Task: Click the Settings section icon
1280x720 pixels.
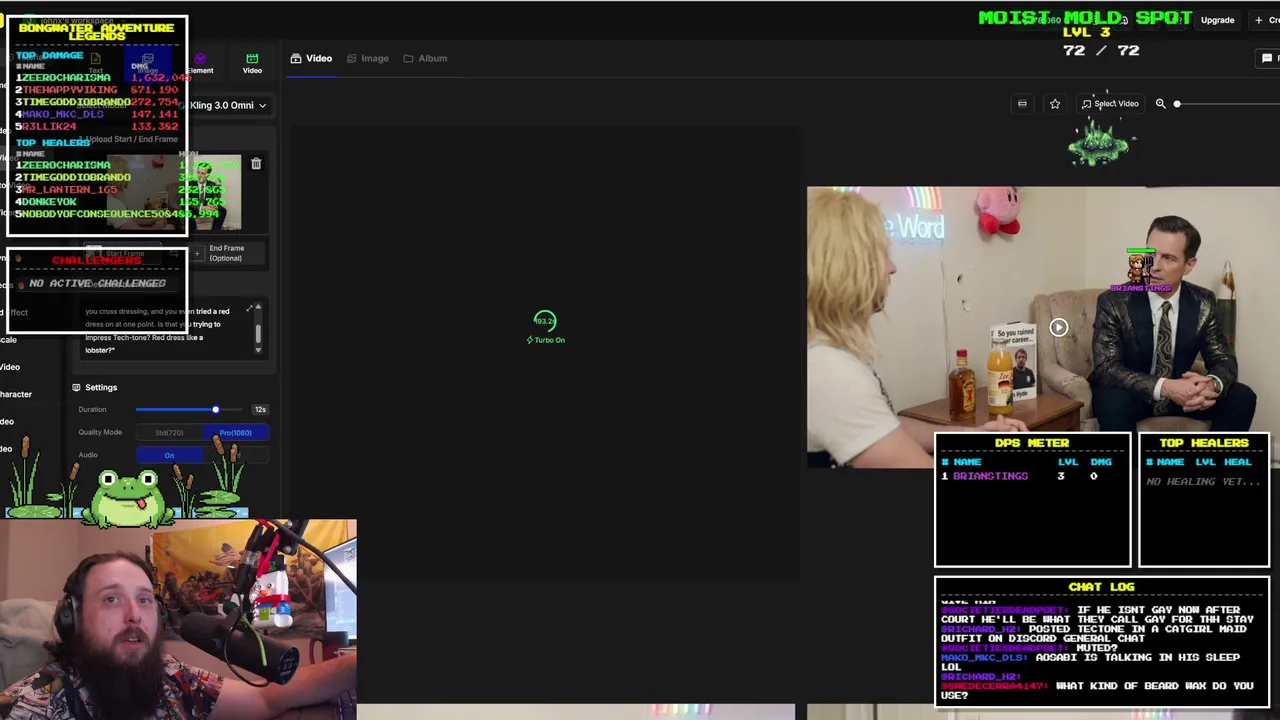Action: 76,387
